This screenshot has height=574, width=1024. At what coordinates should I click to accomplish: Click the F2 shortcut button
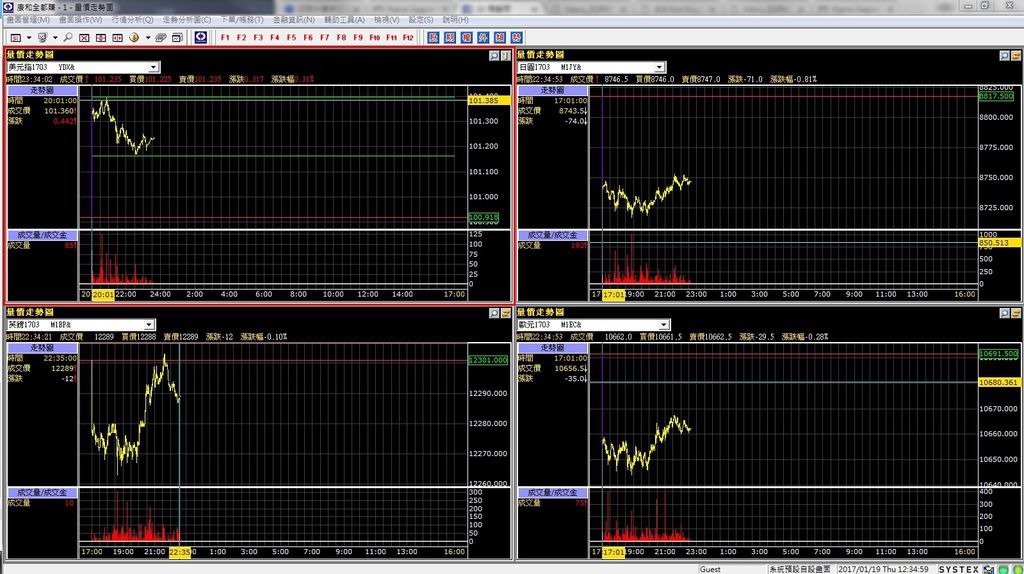pyautogui.click(x=242, y=38)
